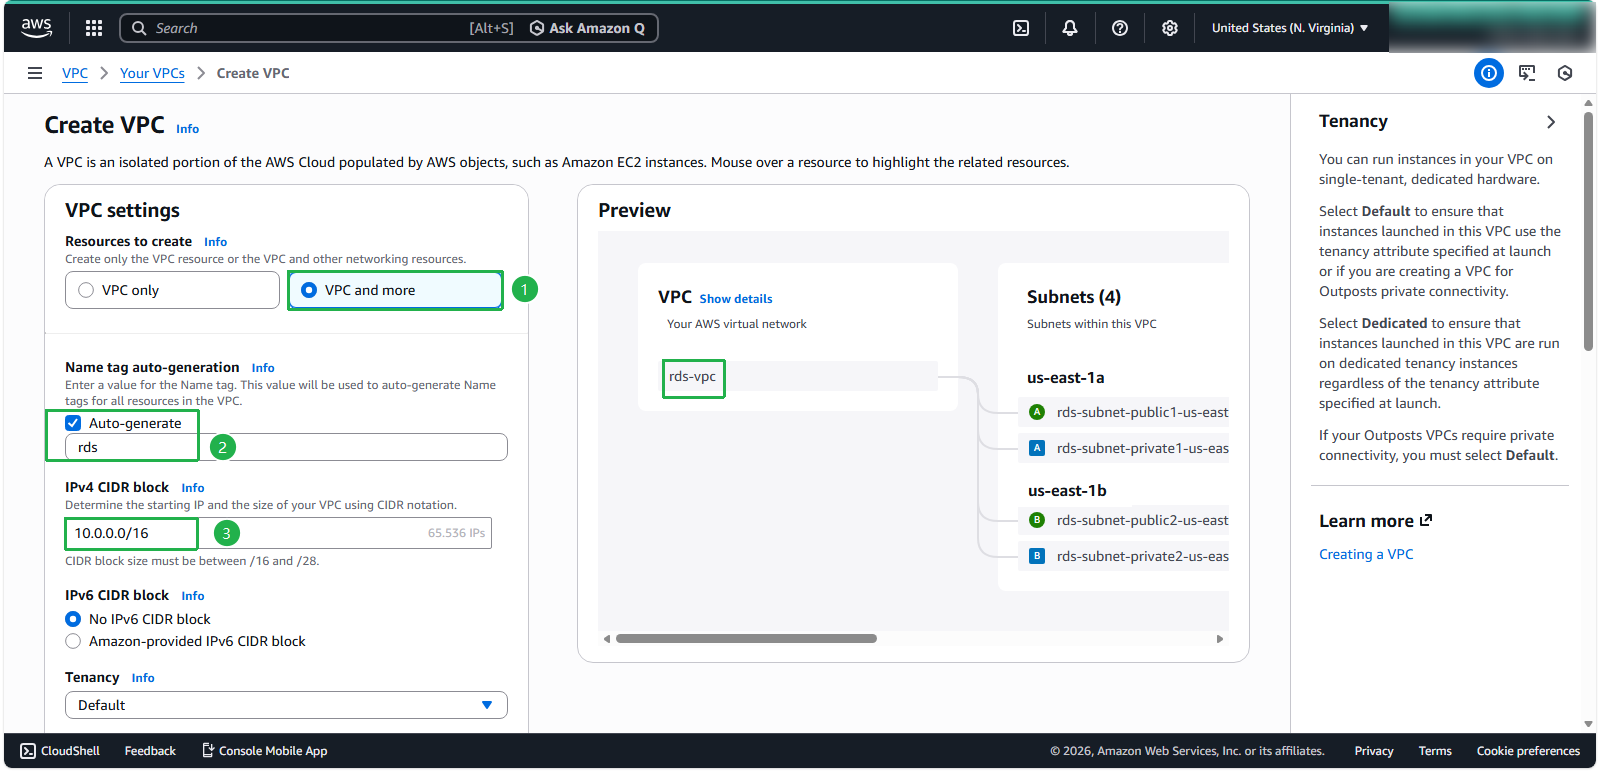The width and height of the screenshot is (1600, 772).
Task: Click the Learn more external link icon
Action: (1426, 520)
